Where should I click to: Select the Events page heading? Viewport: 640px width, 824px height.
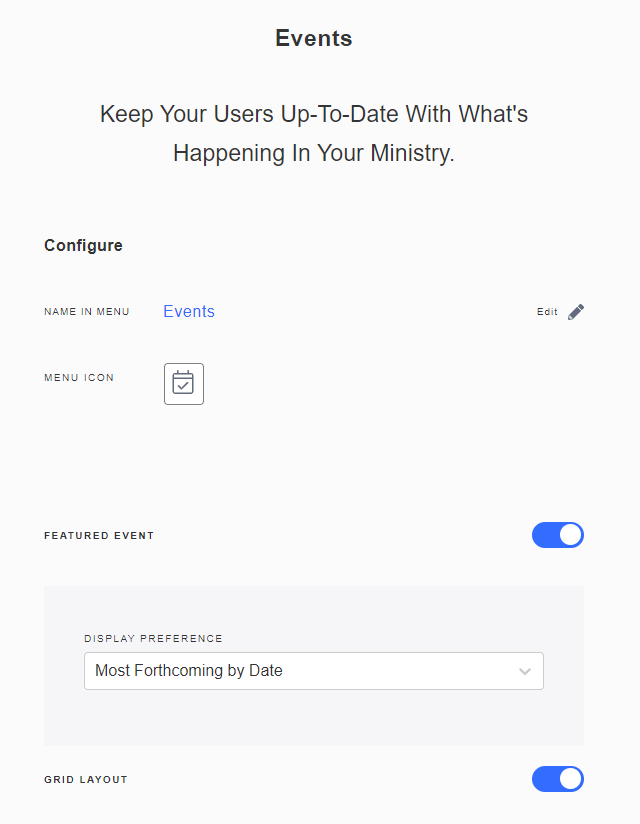click(313, 38)
